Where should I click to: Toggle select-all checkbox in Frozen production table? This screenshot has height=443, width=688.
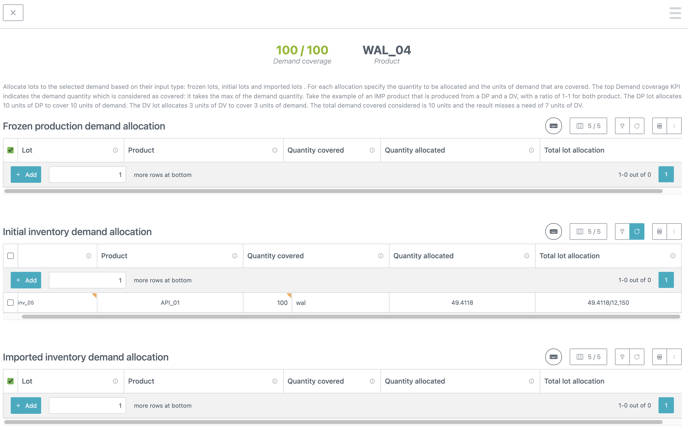tap(11, 150)
